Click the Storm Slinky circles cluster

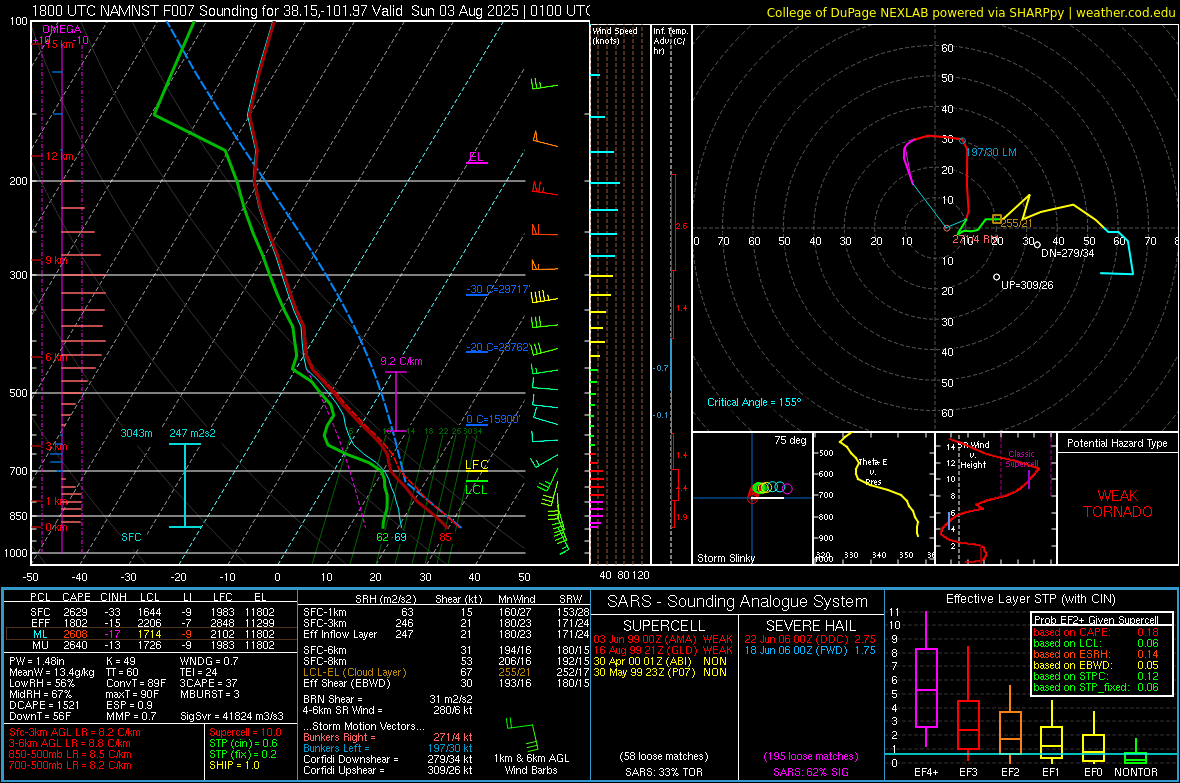tap(769, 489)
